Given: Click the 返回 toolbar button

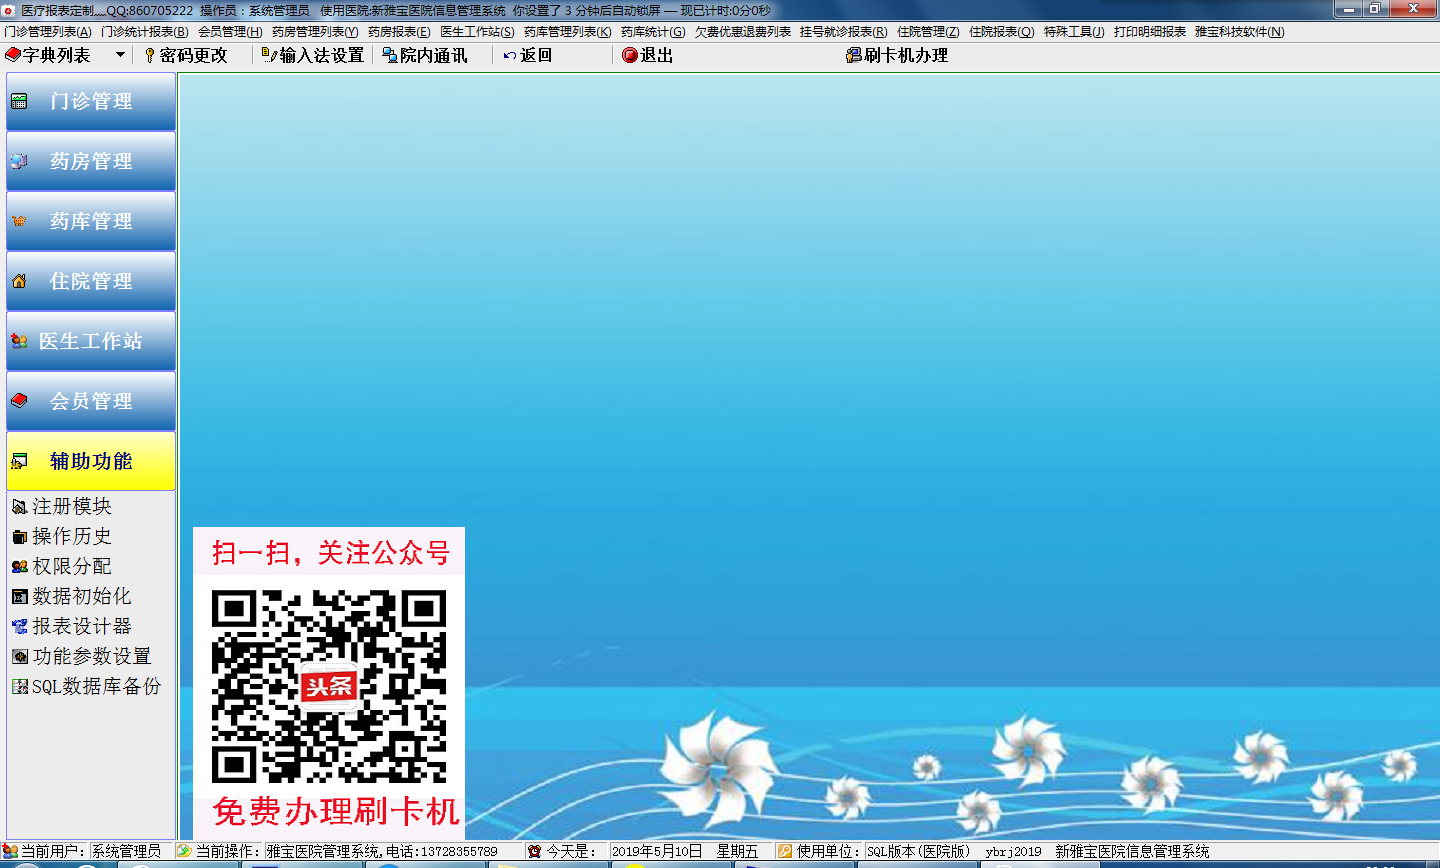Looking at the screenshot, I should click(528, 55).
